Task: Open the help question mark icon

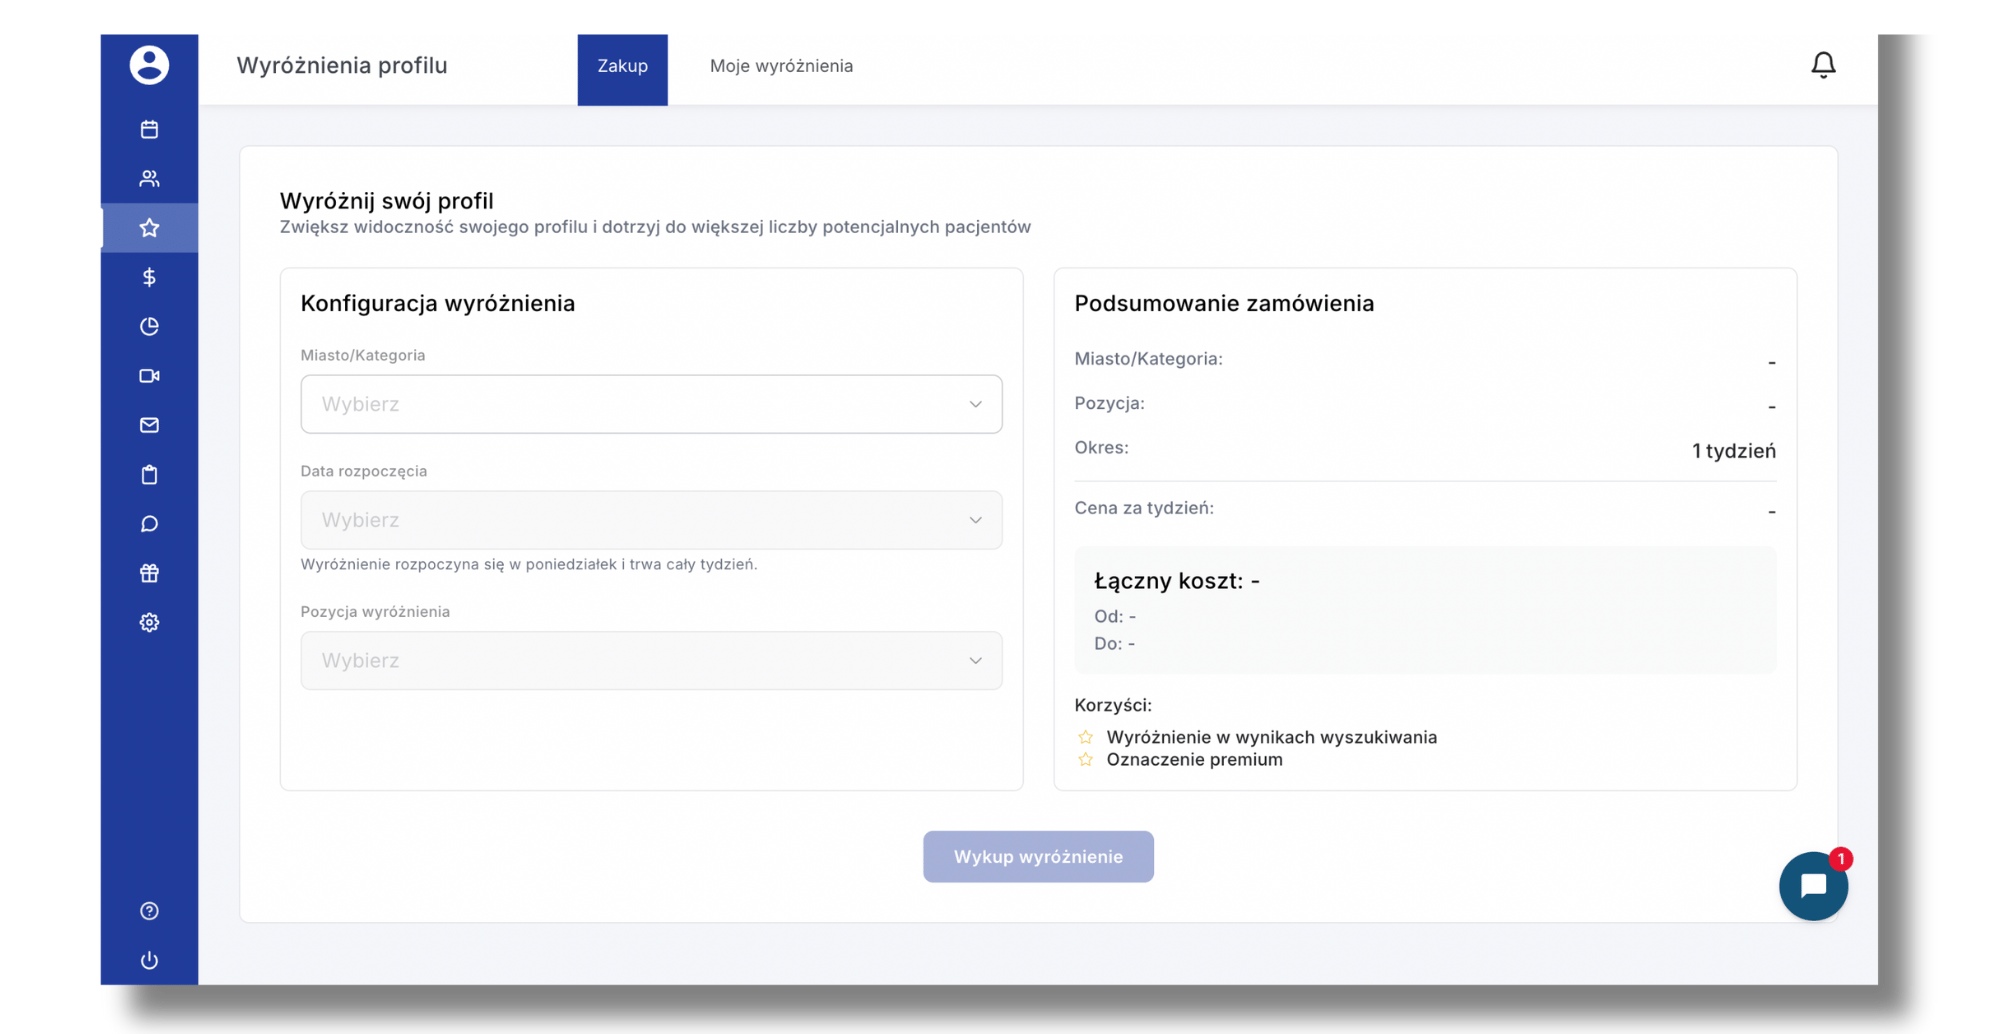Action: click(149, 911)
